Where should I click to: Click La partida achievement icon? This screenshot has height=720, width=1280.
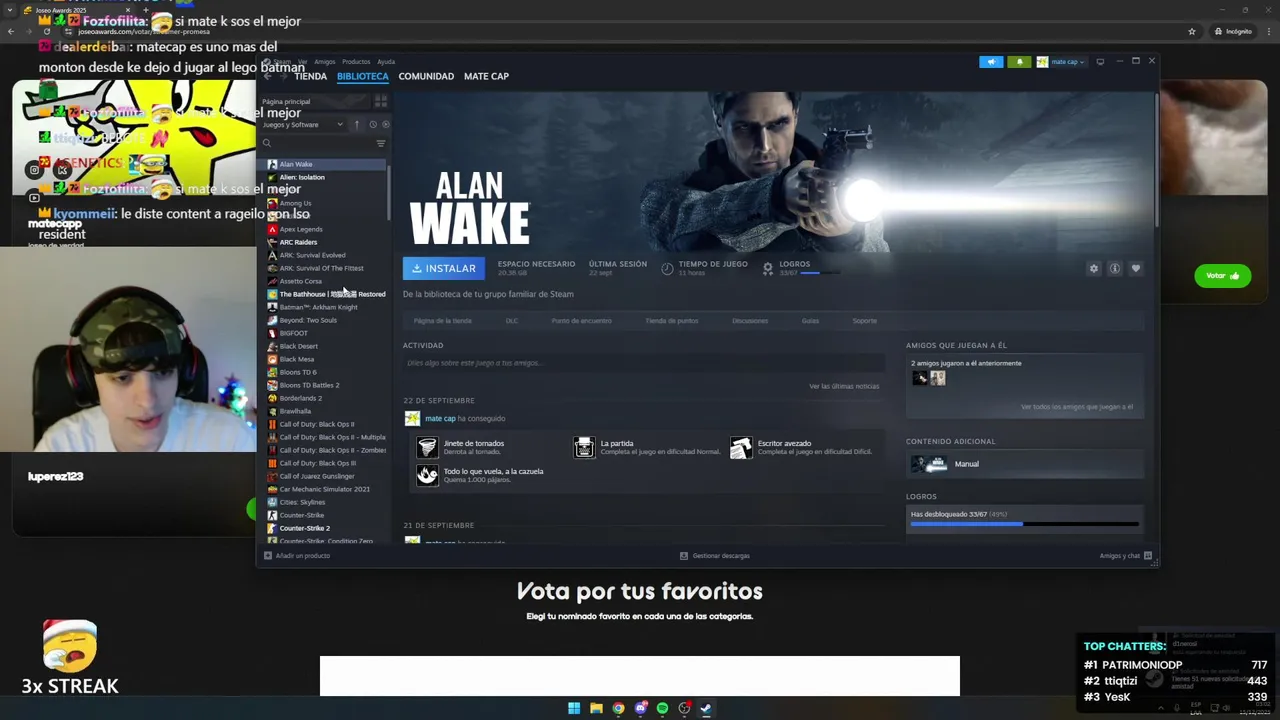tap(584, 447)
